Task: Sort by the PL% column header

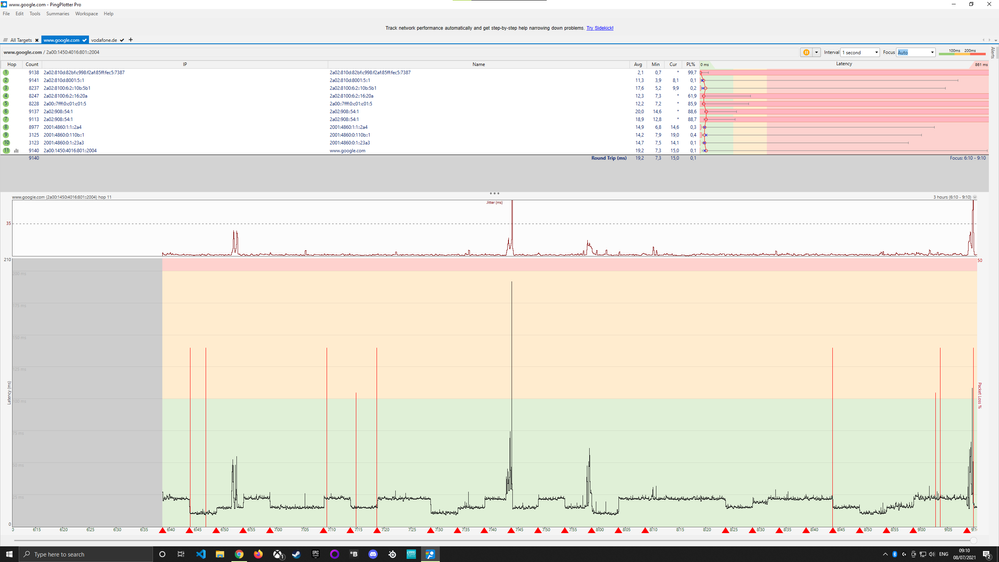Action: 690,63
